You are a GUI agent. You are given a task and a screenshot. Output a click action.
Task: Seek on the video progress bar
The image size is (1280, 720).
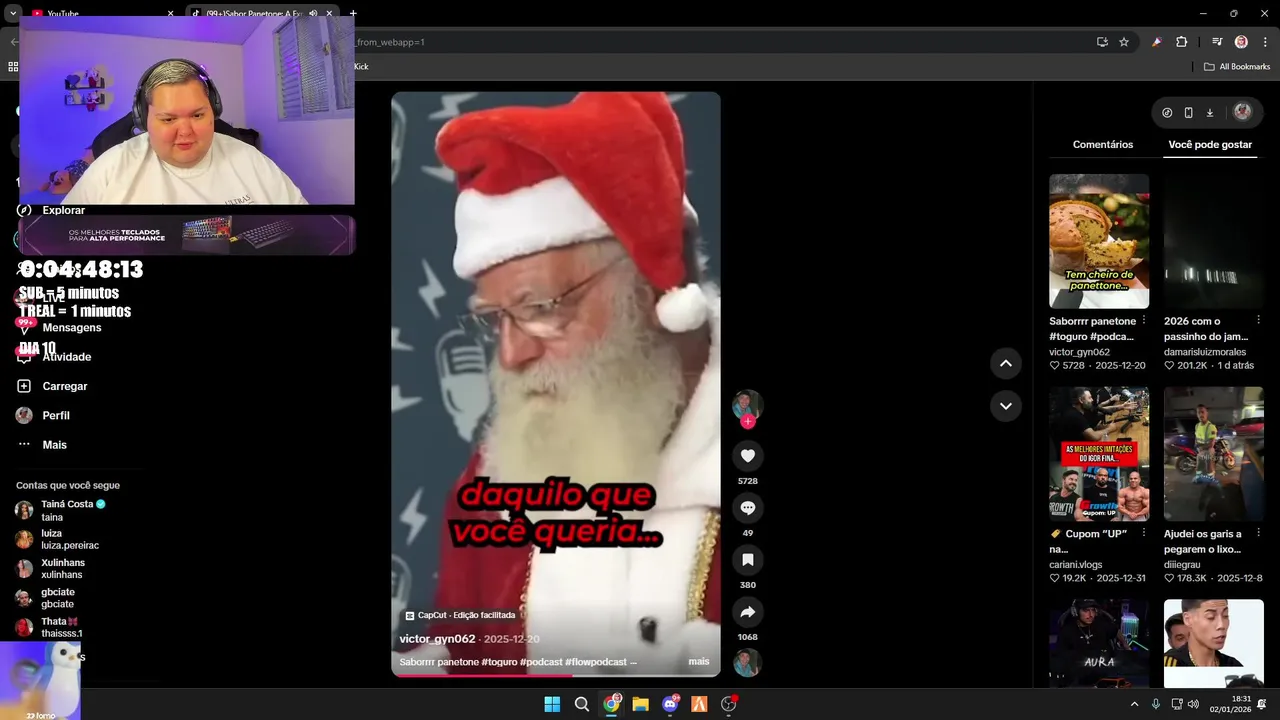556,675
